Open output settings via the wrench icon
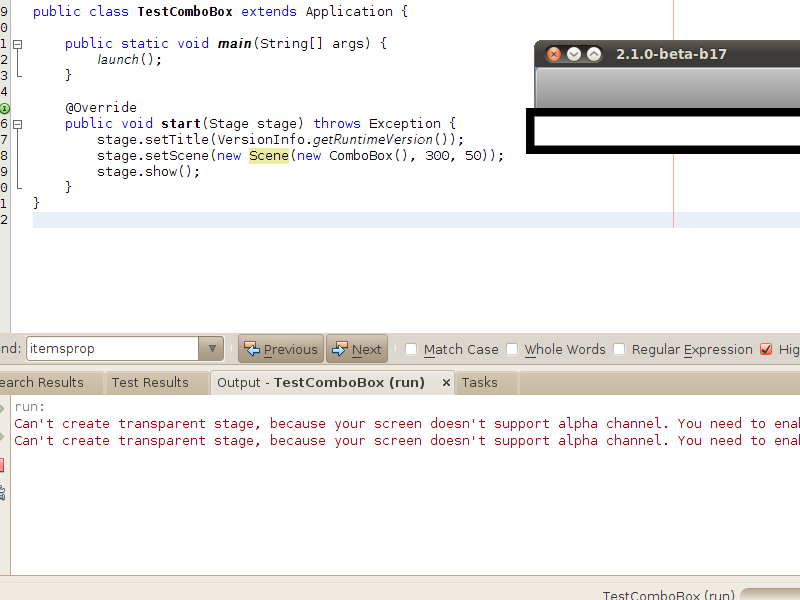This screenshot has height=600, width=800. [2, 491]
